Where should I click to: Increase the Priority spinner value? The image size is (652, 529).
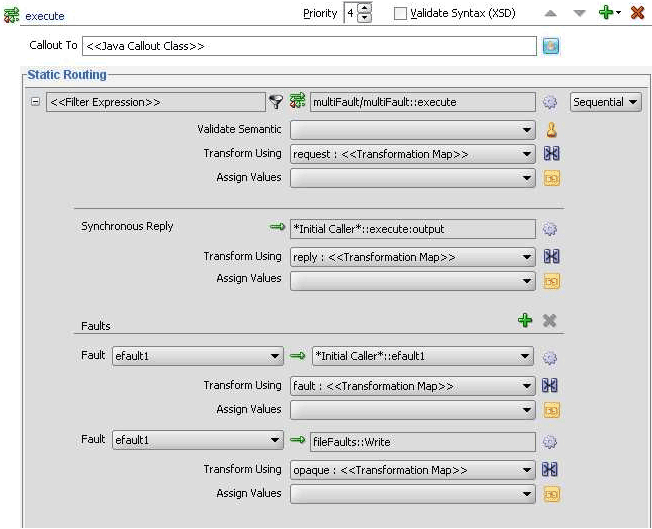coord(365,8)
